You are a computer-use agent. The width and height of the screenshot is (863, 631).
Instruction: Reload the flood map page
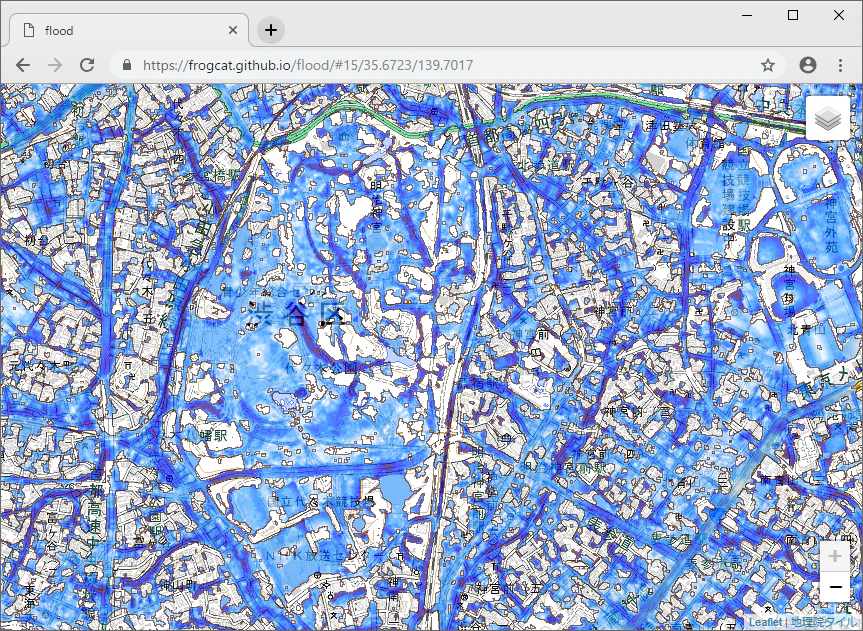[x=87, y=65]
